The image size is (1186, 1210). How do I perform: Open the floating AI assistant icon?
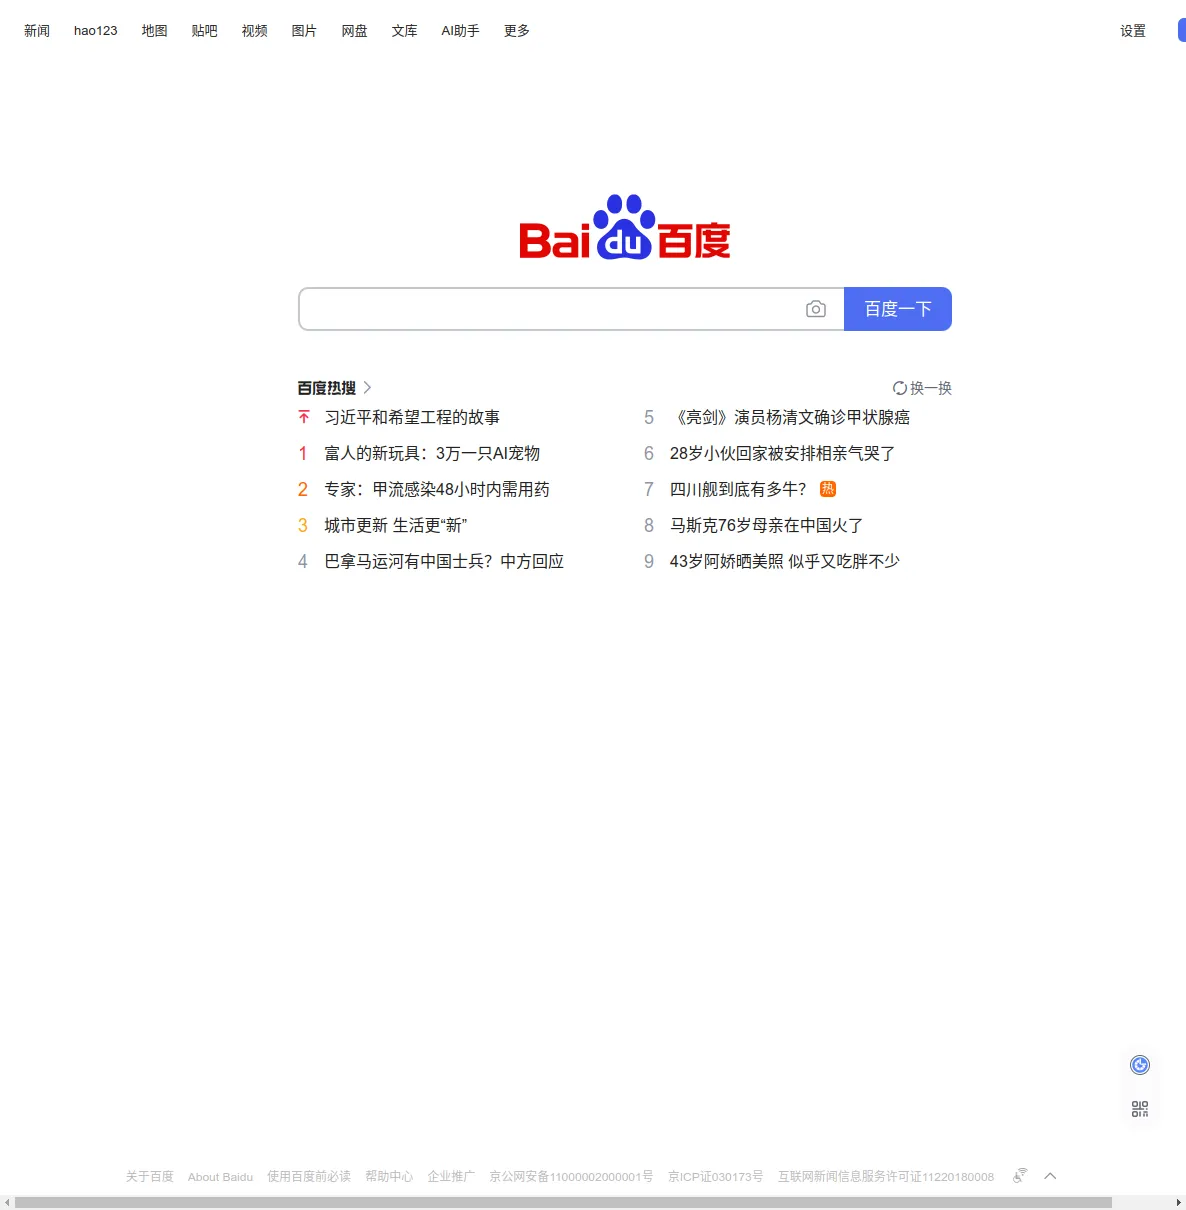coord(1140,1065)
